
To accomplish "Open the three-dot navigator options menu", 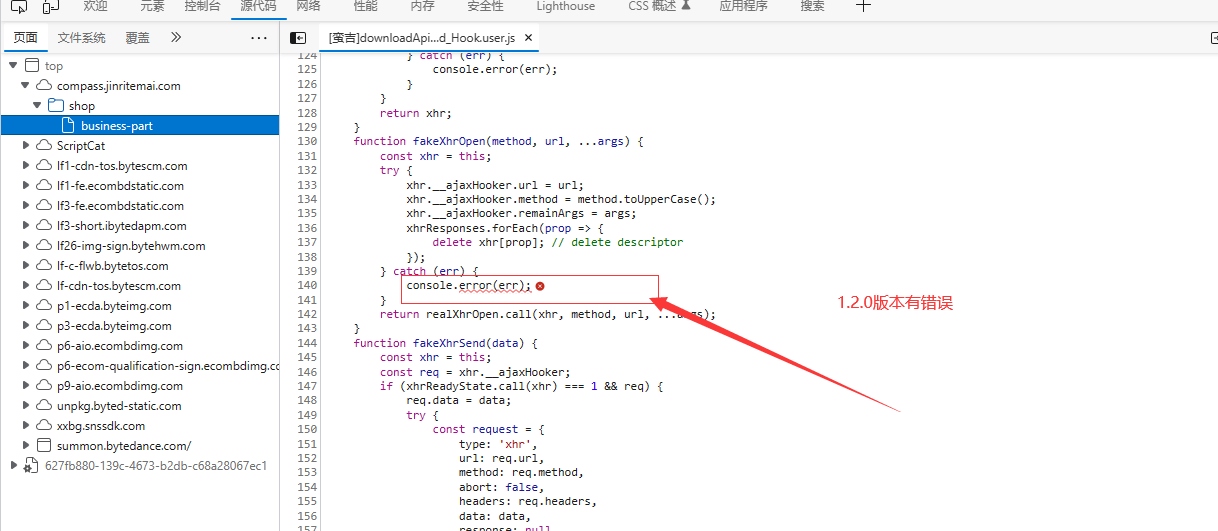I will [x=259, y=38].
